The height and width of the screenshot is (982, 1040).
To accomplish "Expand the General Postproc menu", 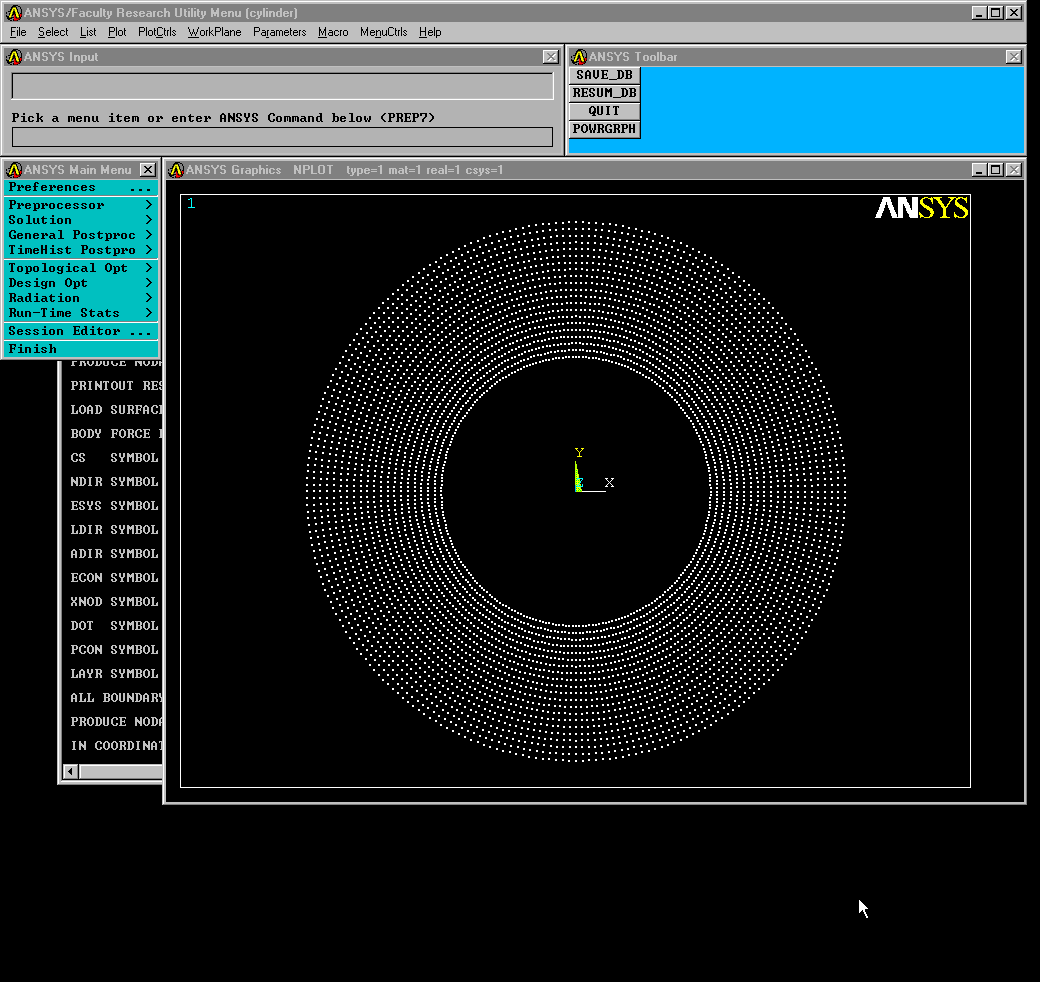I will click(81, 235).
